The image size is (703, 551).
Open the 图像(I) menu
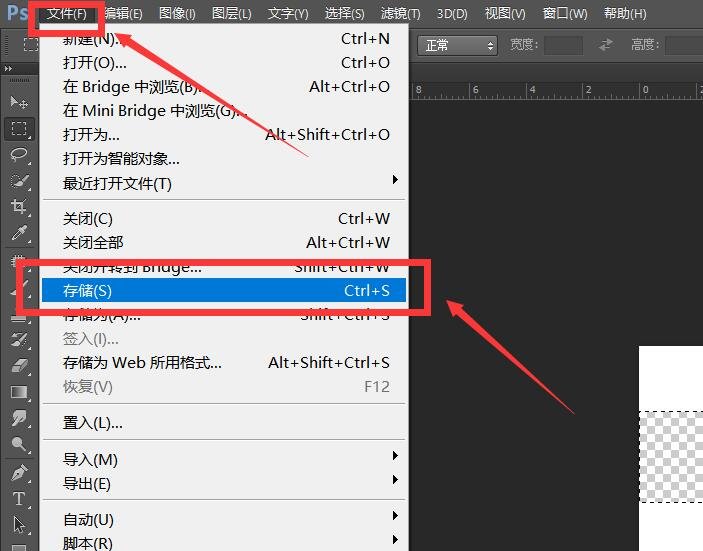point(177,13)
